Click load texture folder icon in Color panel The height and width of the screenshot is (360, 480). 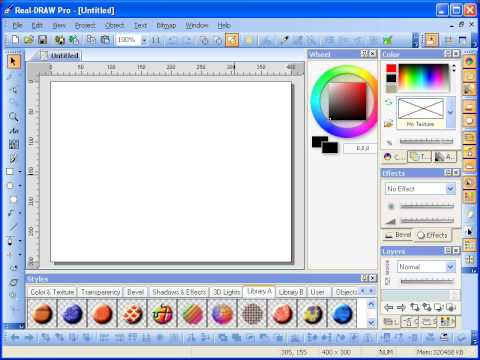point(388,124)
